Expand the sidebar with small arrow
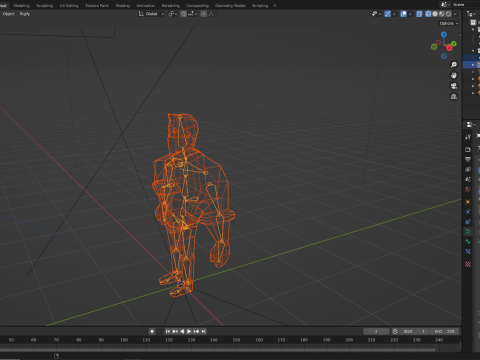480x360 pixels. [x=460, y=35]
